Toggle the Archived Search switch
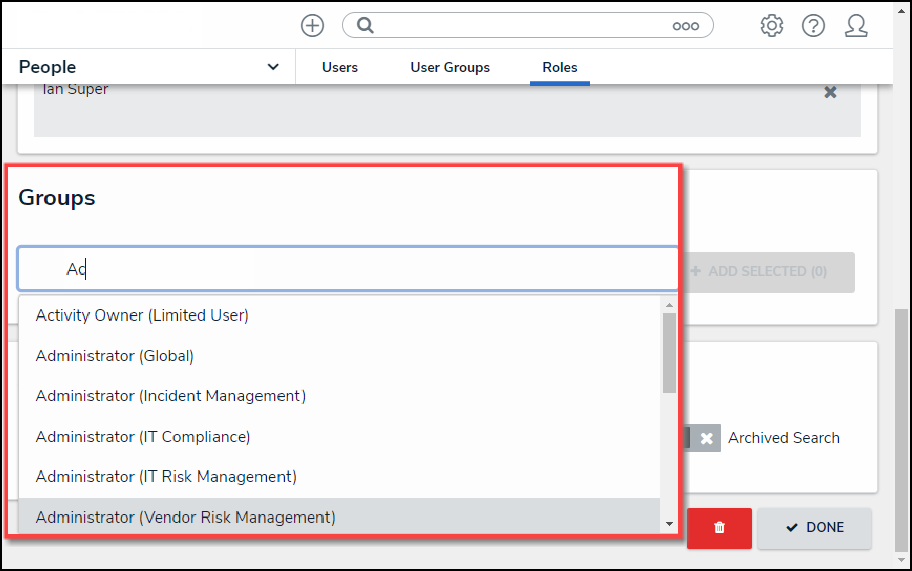 [x=703, y=438]
